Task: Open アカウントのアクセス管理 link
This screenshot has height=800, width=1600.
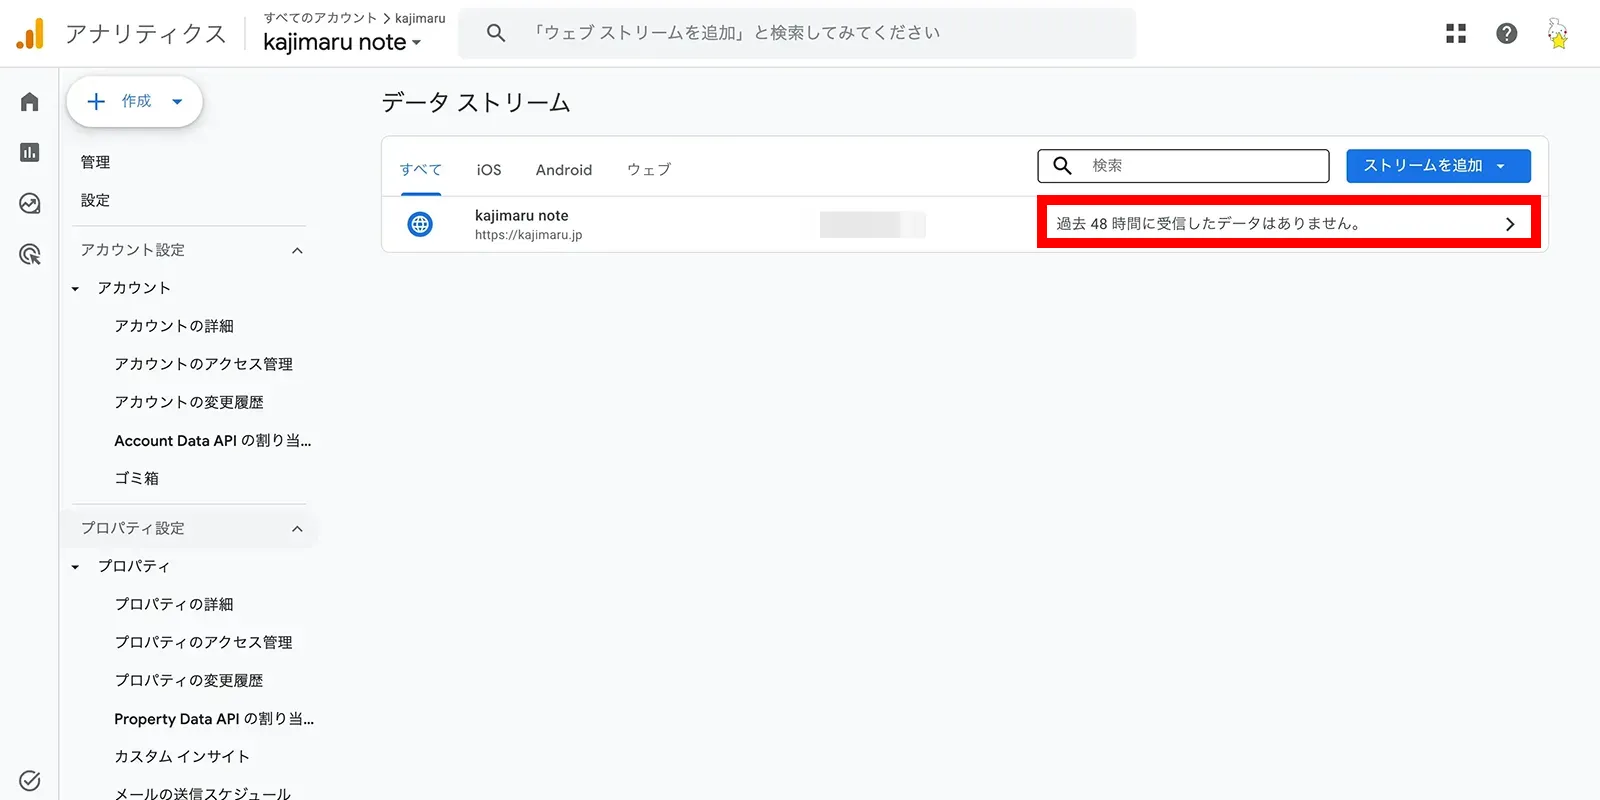Action: tap(203, 364)
